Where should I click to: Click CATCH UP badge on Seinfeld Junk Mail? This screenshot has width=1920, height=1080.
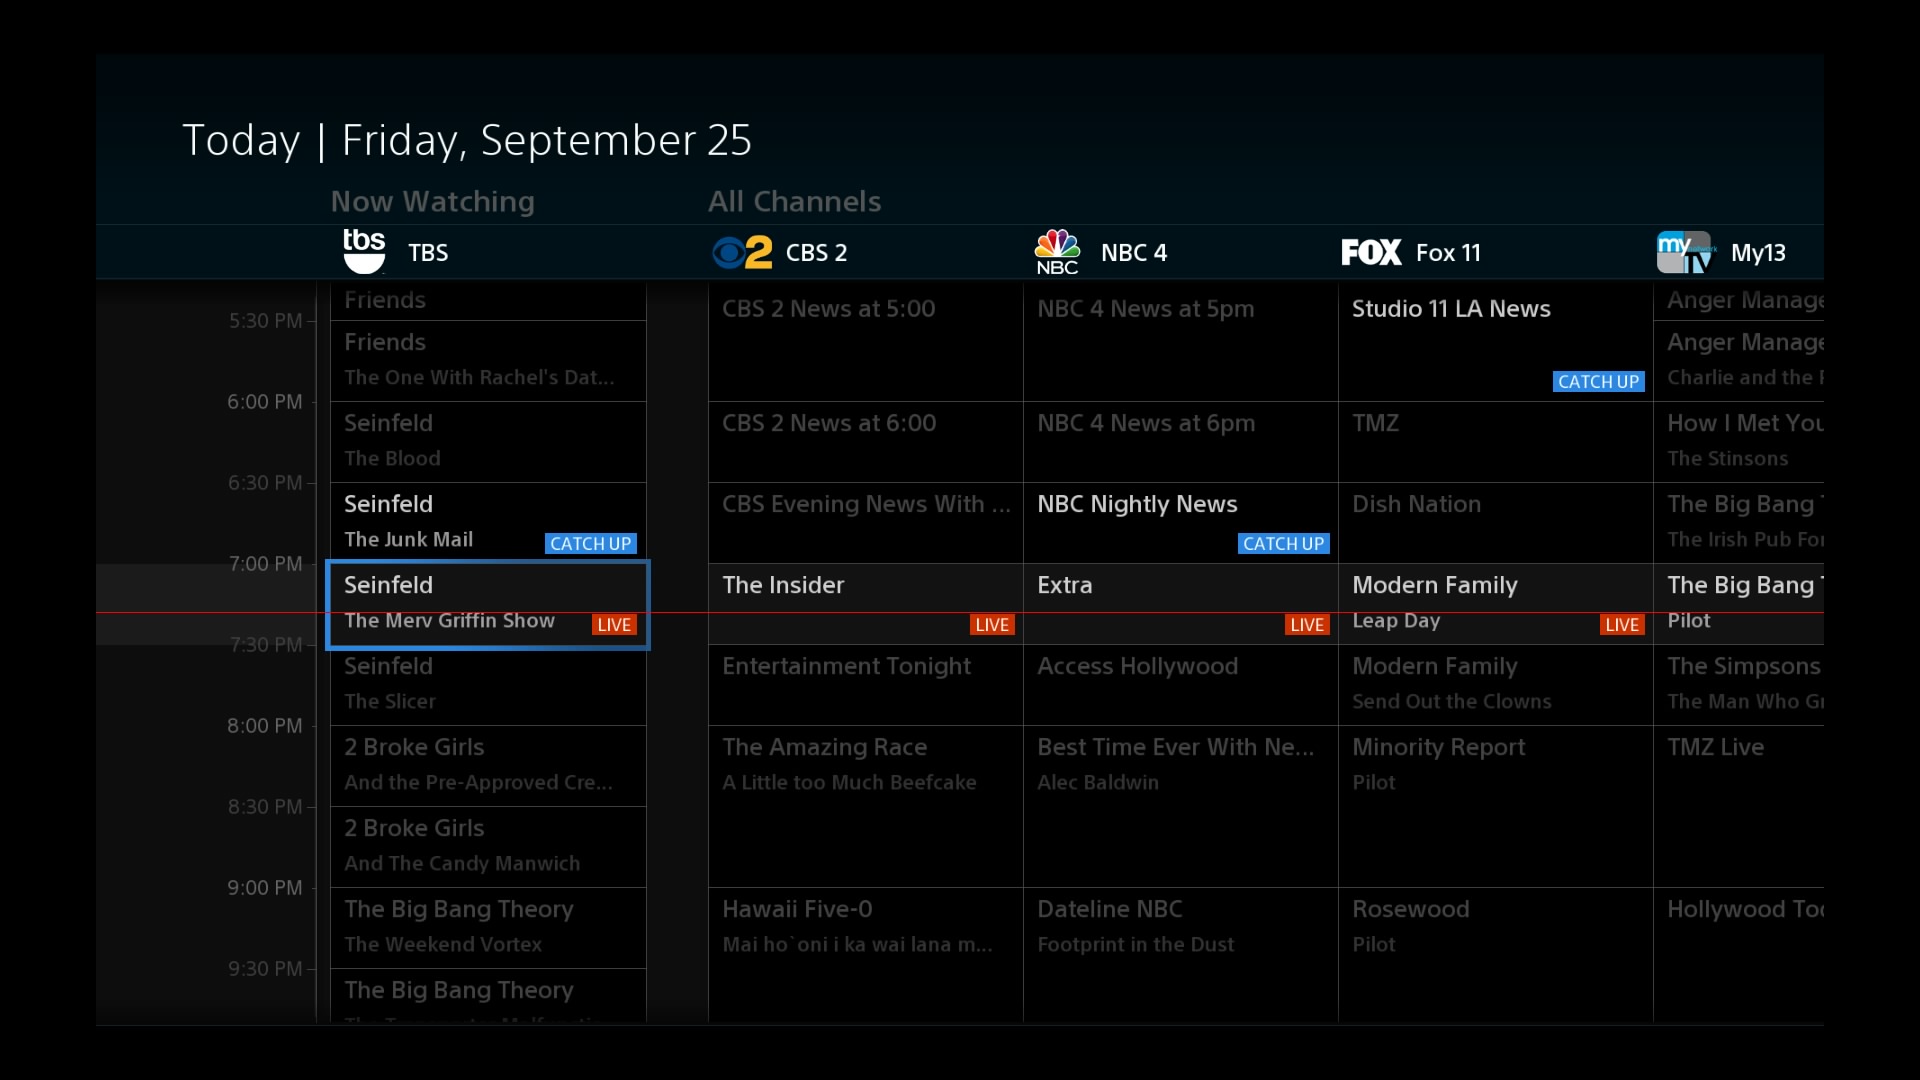click(x=591, y=543)
